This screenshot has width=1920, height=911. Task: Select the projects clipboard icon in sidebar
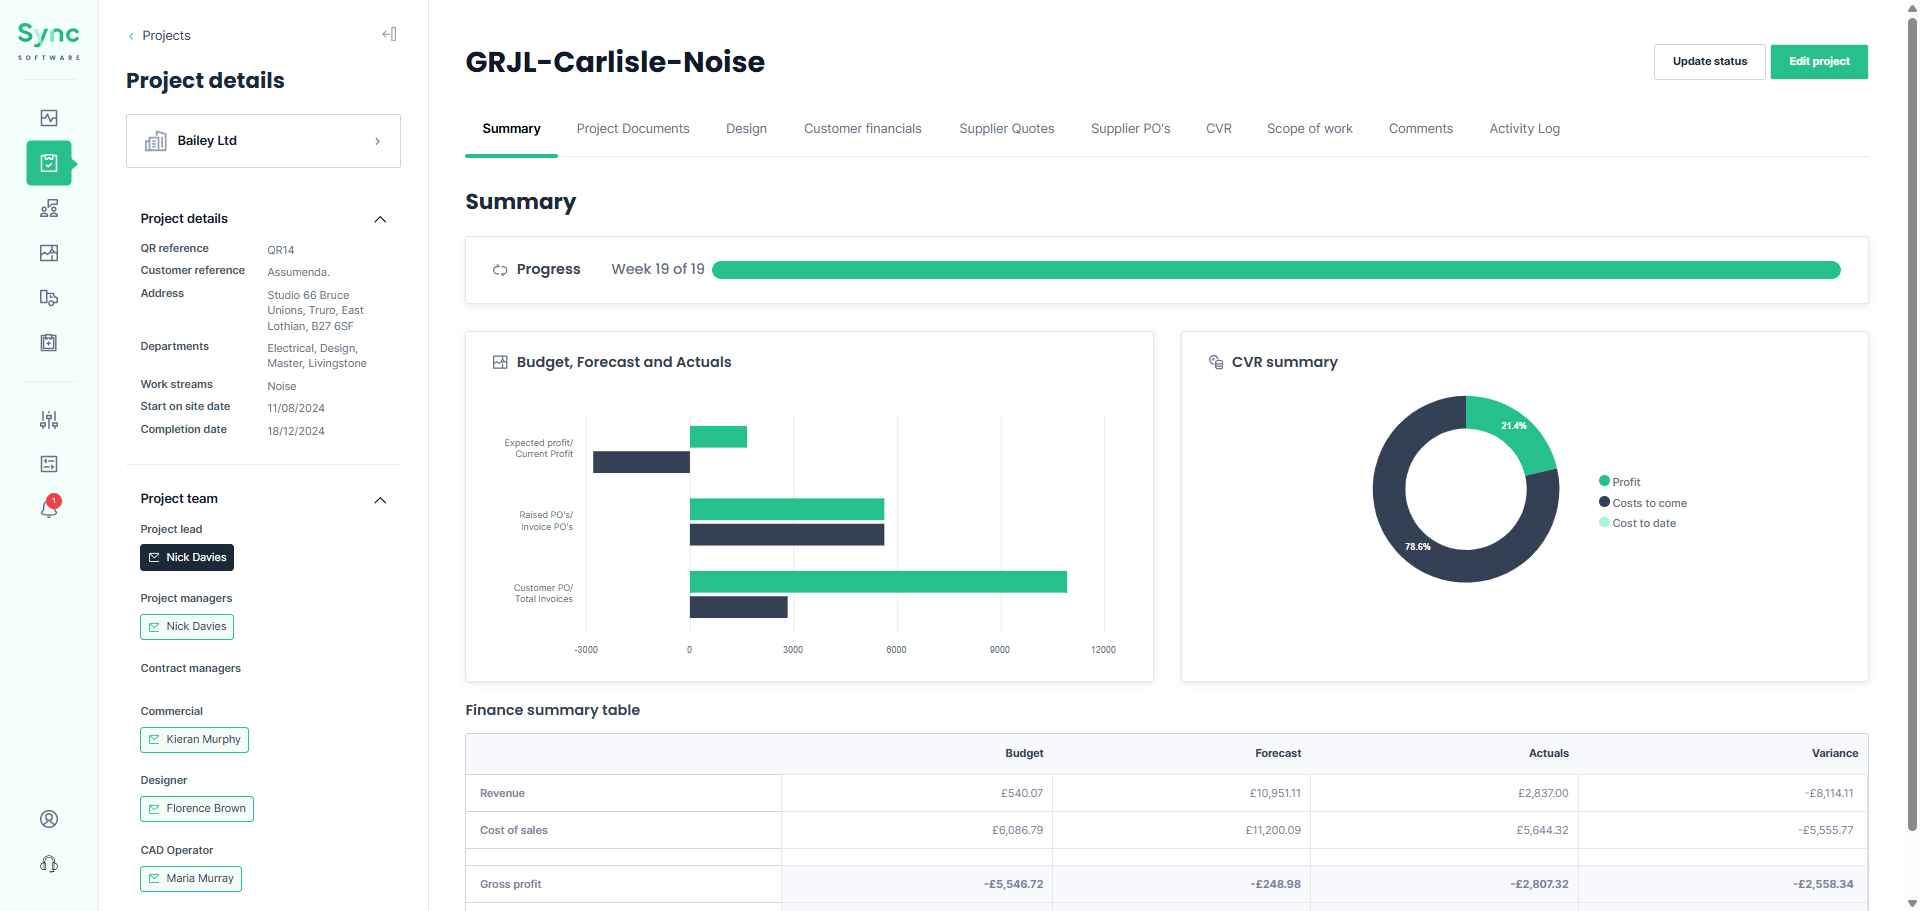48,163
